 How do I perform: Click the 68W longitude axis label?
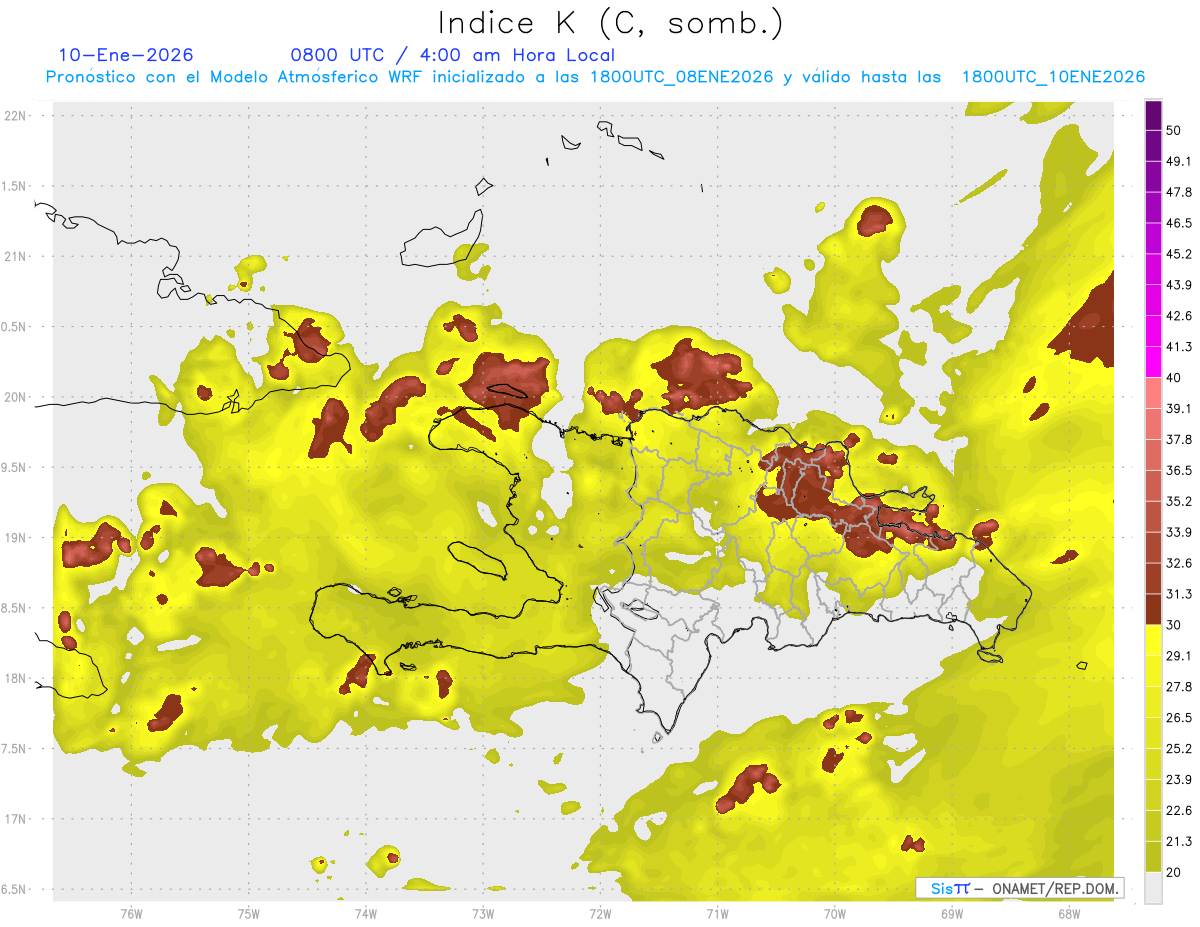tap(1068, 914)
